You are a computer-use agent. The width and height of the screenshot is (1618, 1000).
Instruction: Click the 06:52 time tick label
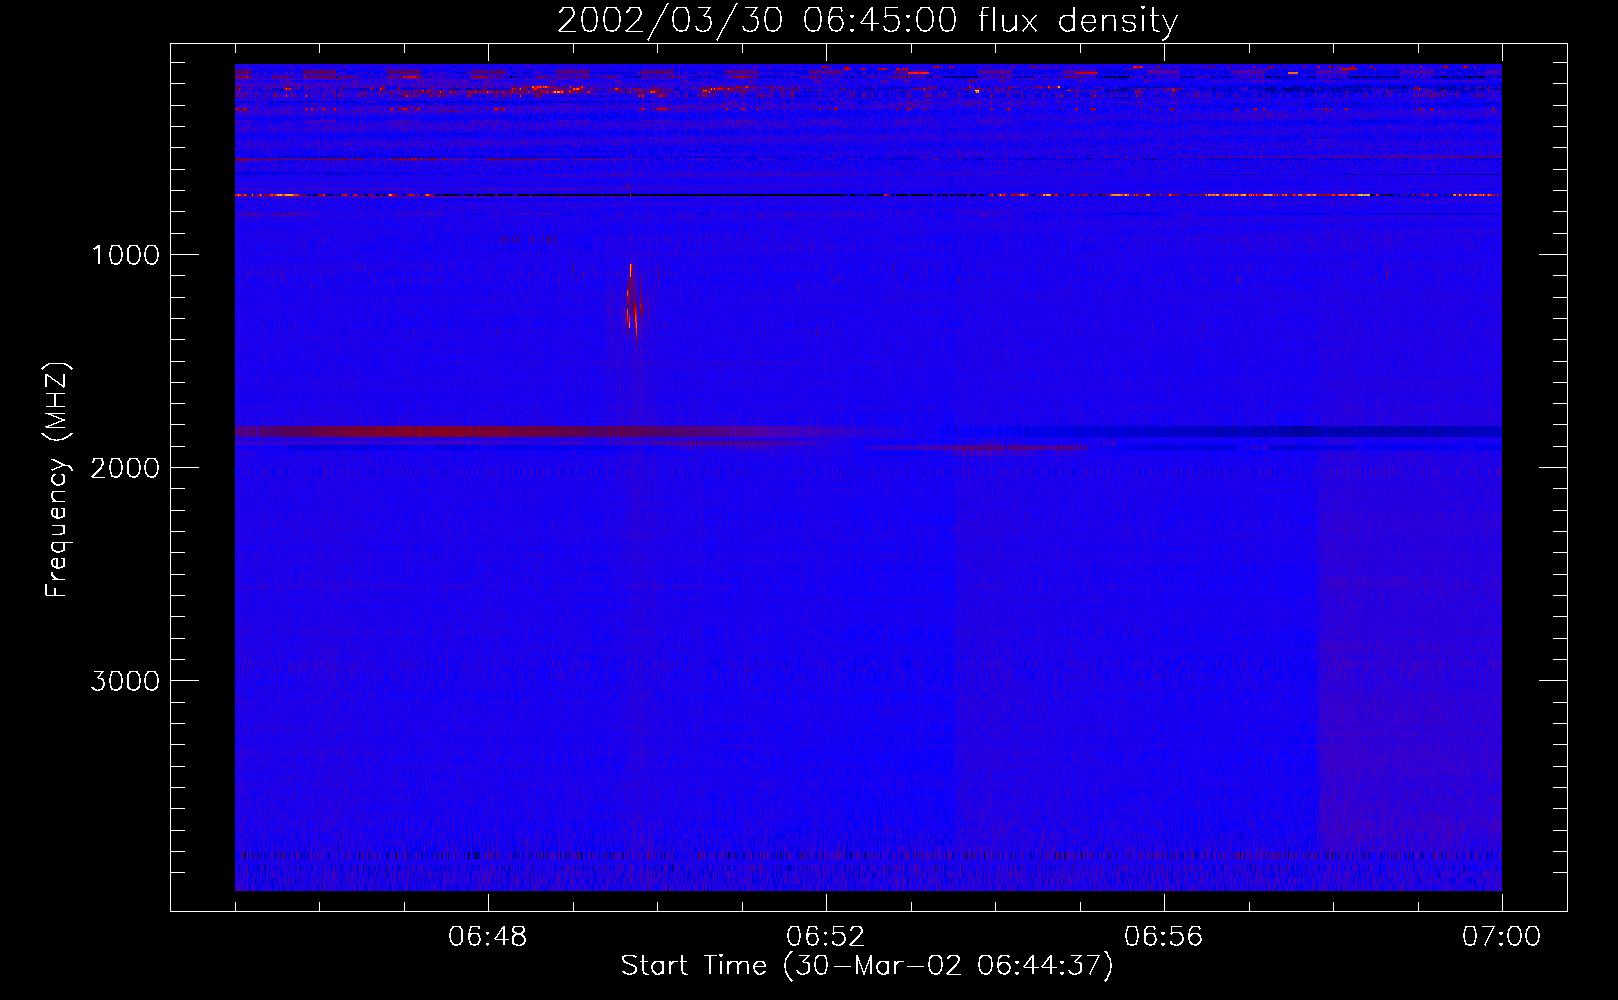coord(826,937)
